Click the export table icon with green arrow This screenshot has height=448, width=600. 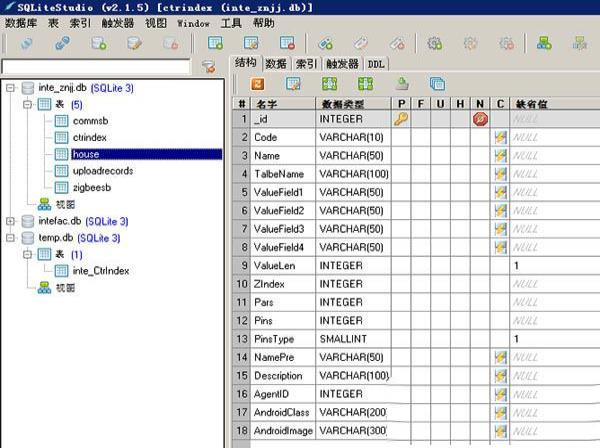coord(402,84)
